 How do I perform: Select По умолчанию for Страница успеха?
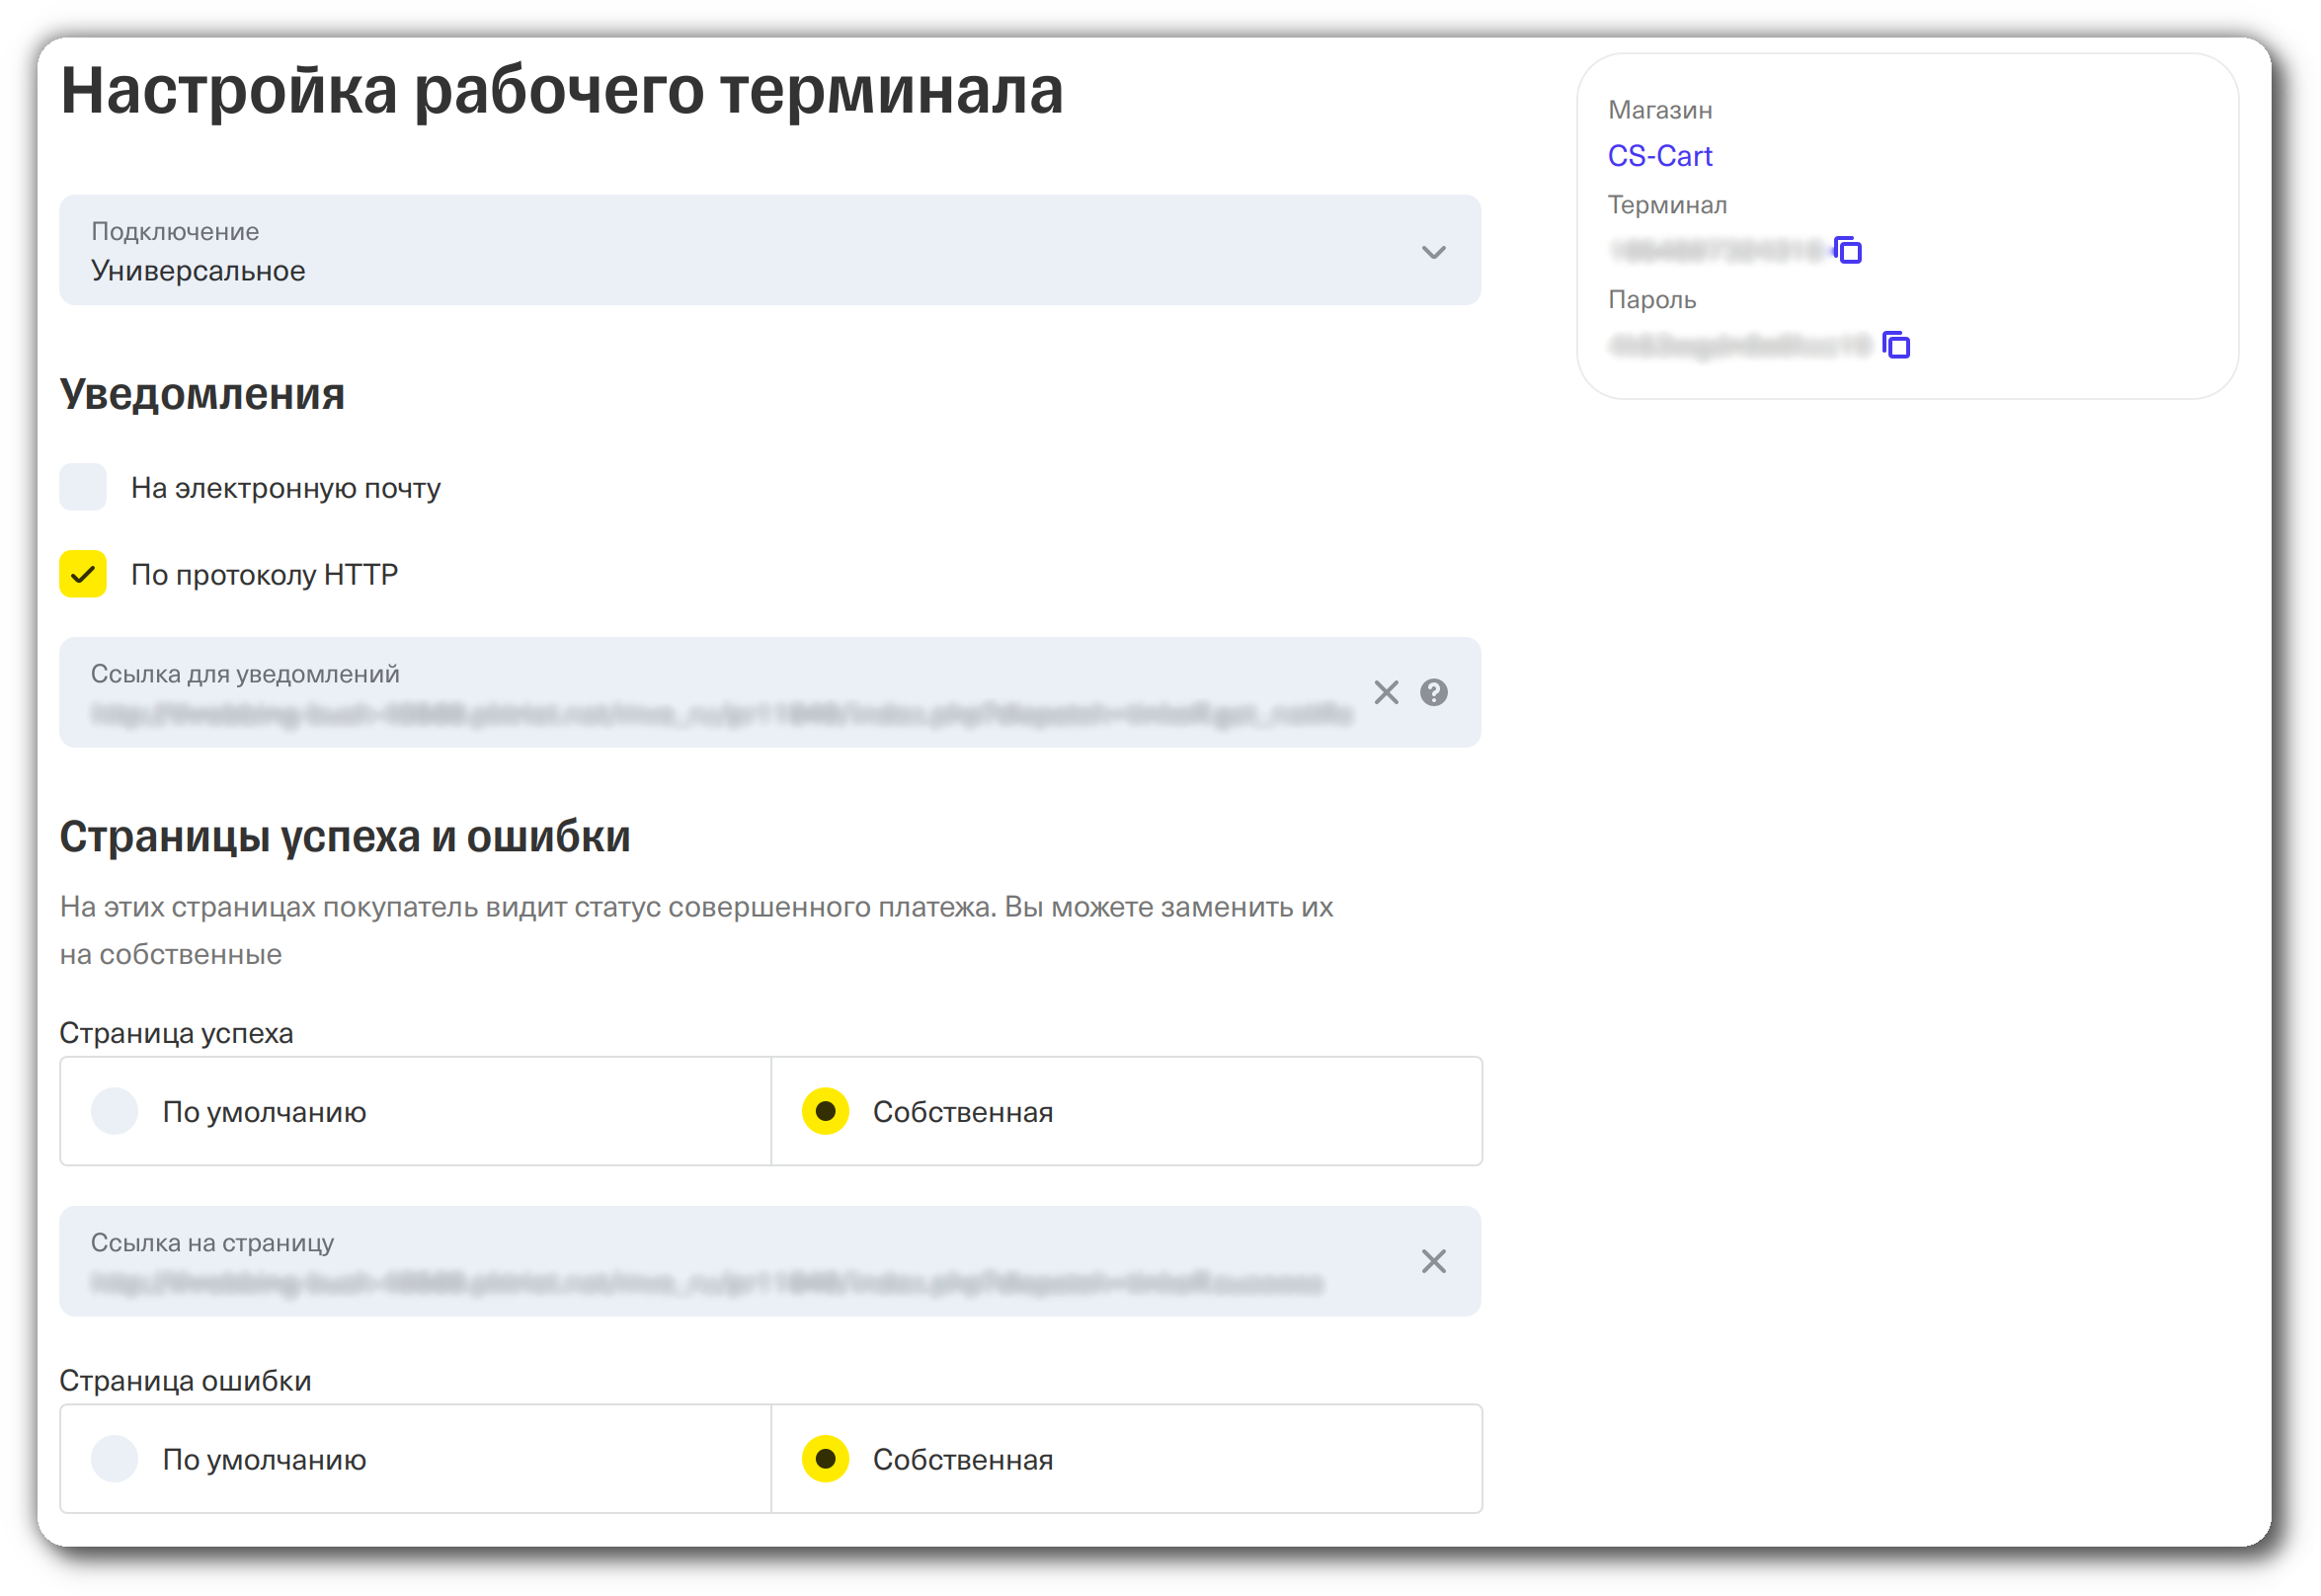(115, 1111)
